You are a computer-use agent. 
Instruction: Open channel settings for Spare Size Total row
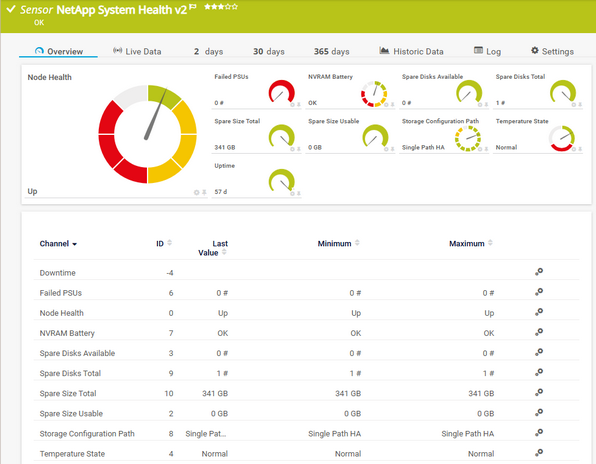click(539, 393)
